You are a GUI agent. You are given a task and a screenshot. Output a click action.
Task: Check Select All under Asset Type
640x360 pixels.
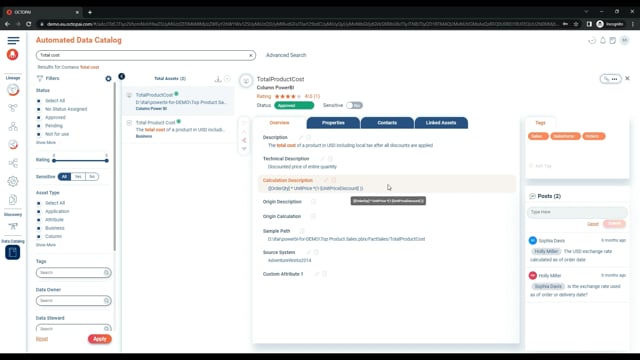tap(39, 203)
